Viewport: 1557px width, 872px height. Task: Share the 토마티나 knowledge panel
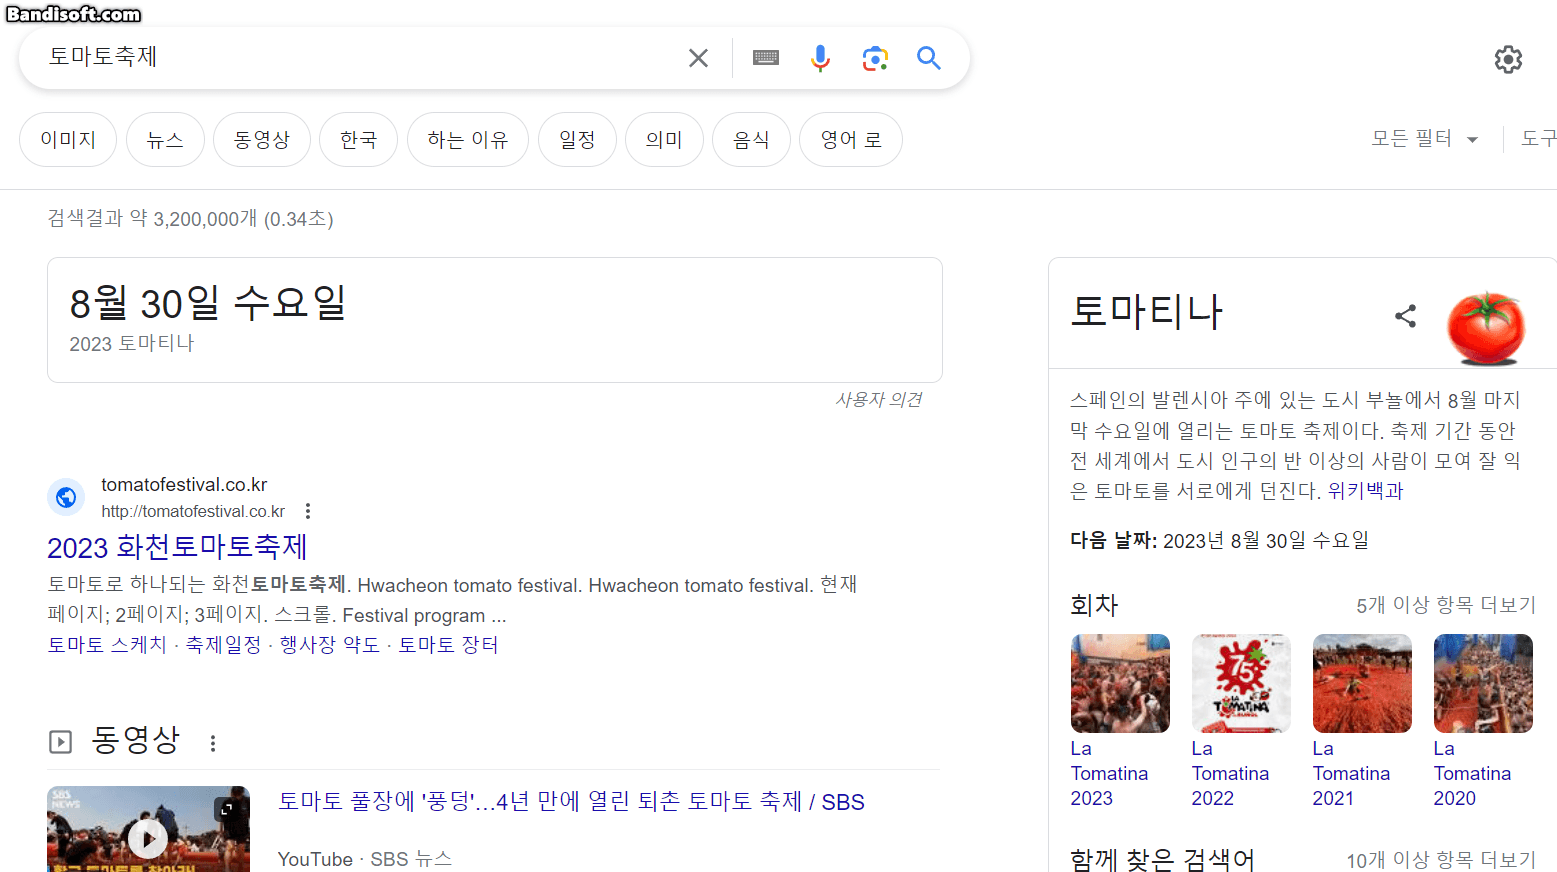point(1405,316)
